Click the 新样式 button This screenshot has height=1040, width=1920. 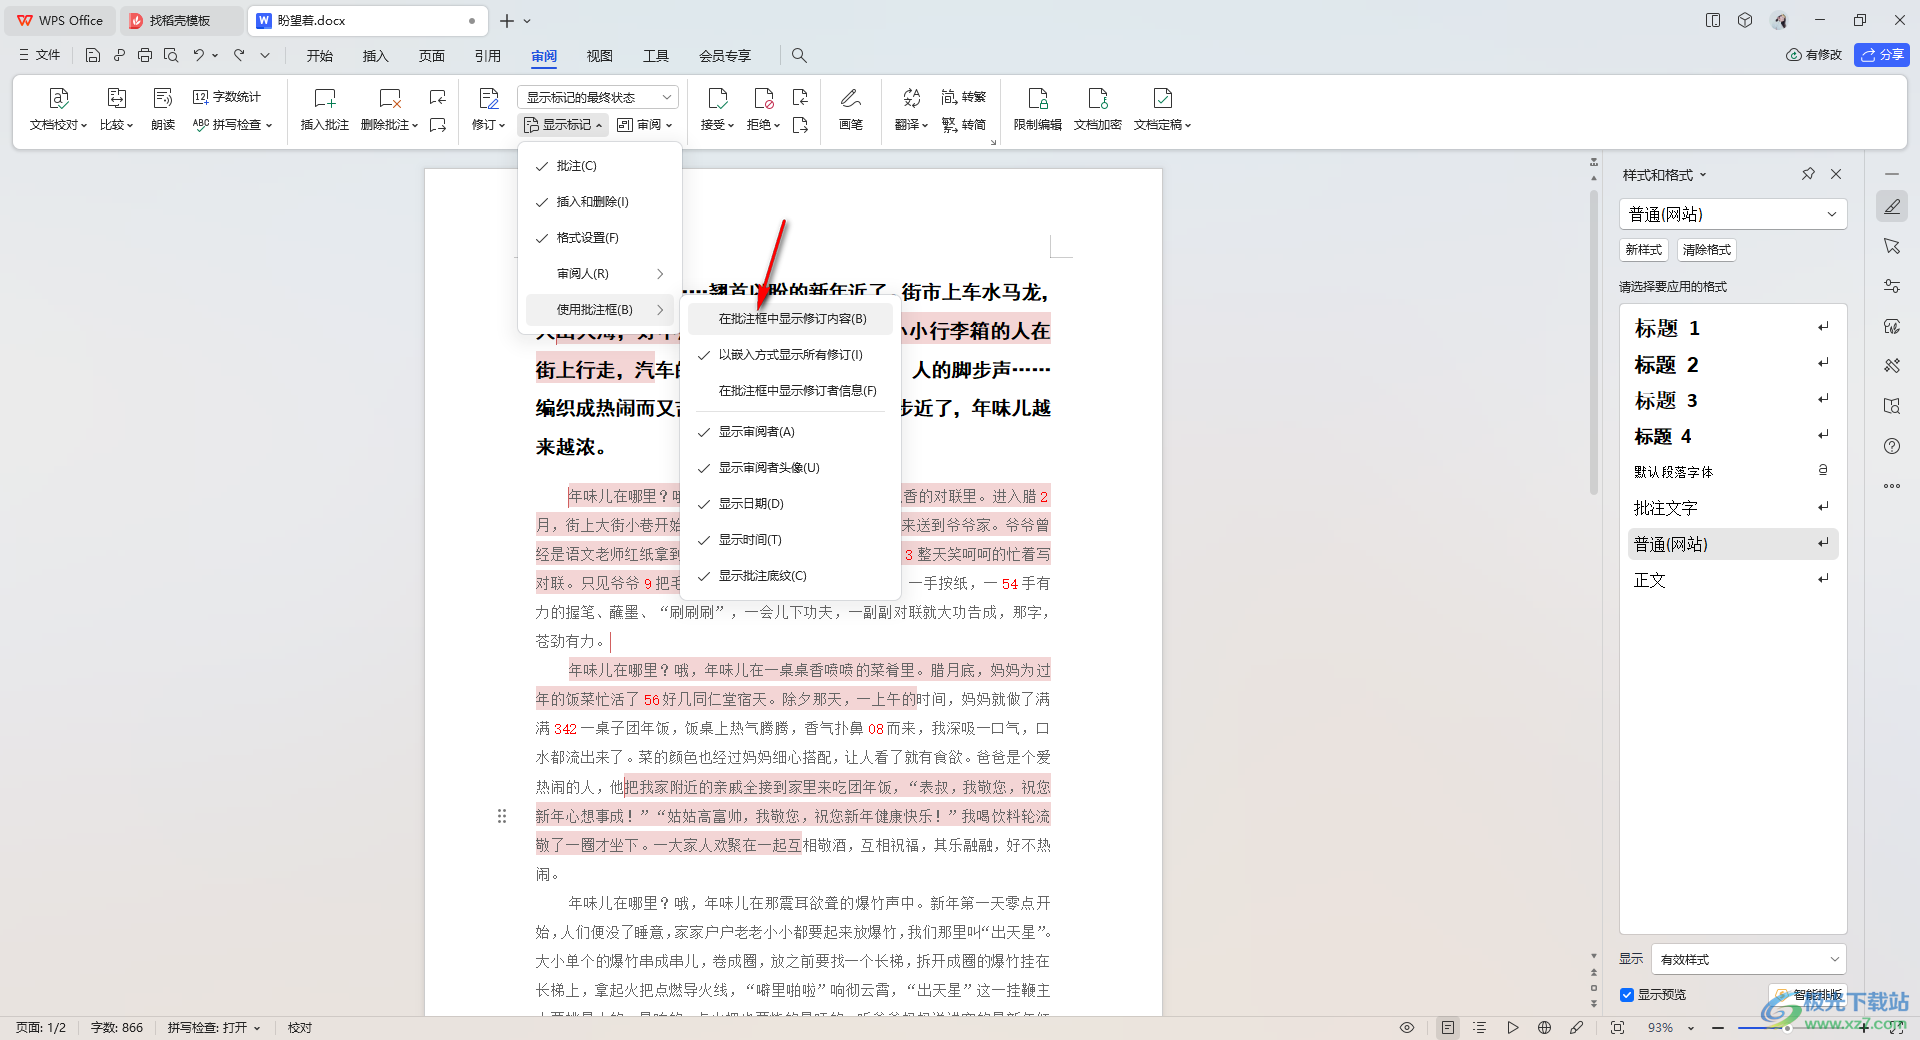[1644, 250]
